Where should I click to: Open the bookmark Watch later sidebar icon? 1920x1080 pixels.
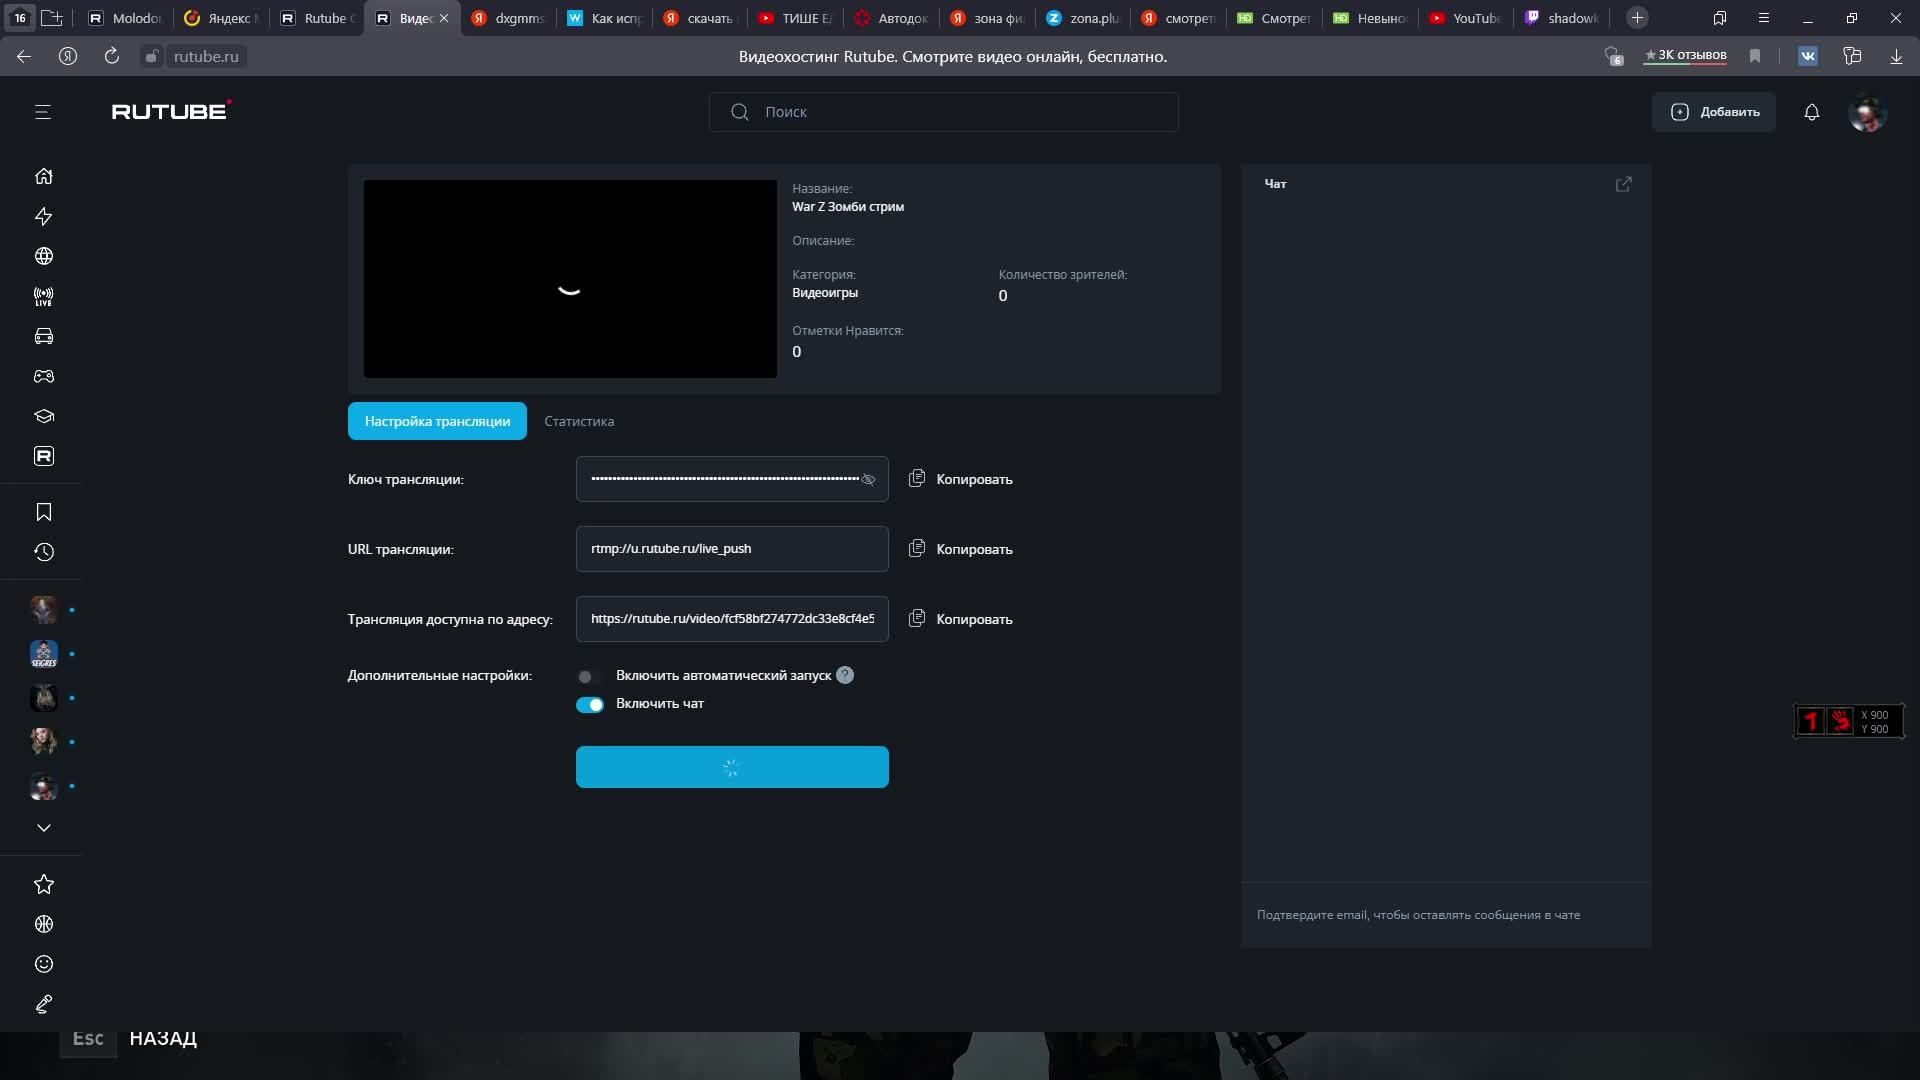(x=43, y=512)
